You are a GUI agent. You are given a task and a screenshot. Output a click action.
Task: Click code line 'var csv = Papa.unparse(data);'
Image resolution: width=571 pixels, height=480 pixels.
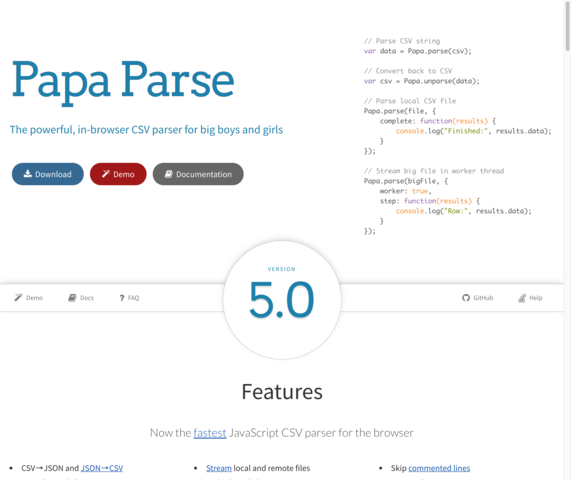point(422,81)
